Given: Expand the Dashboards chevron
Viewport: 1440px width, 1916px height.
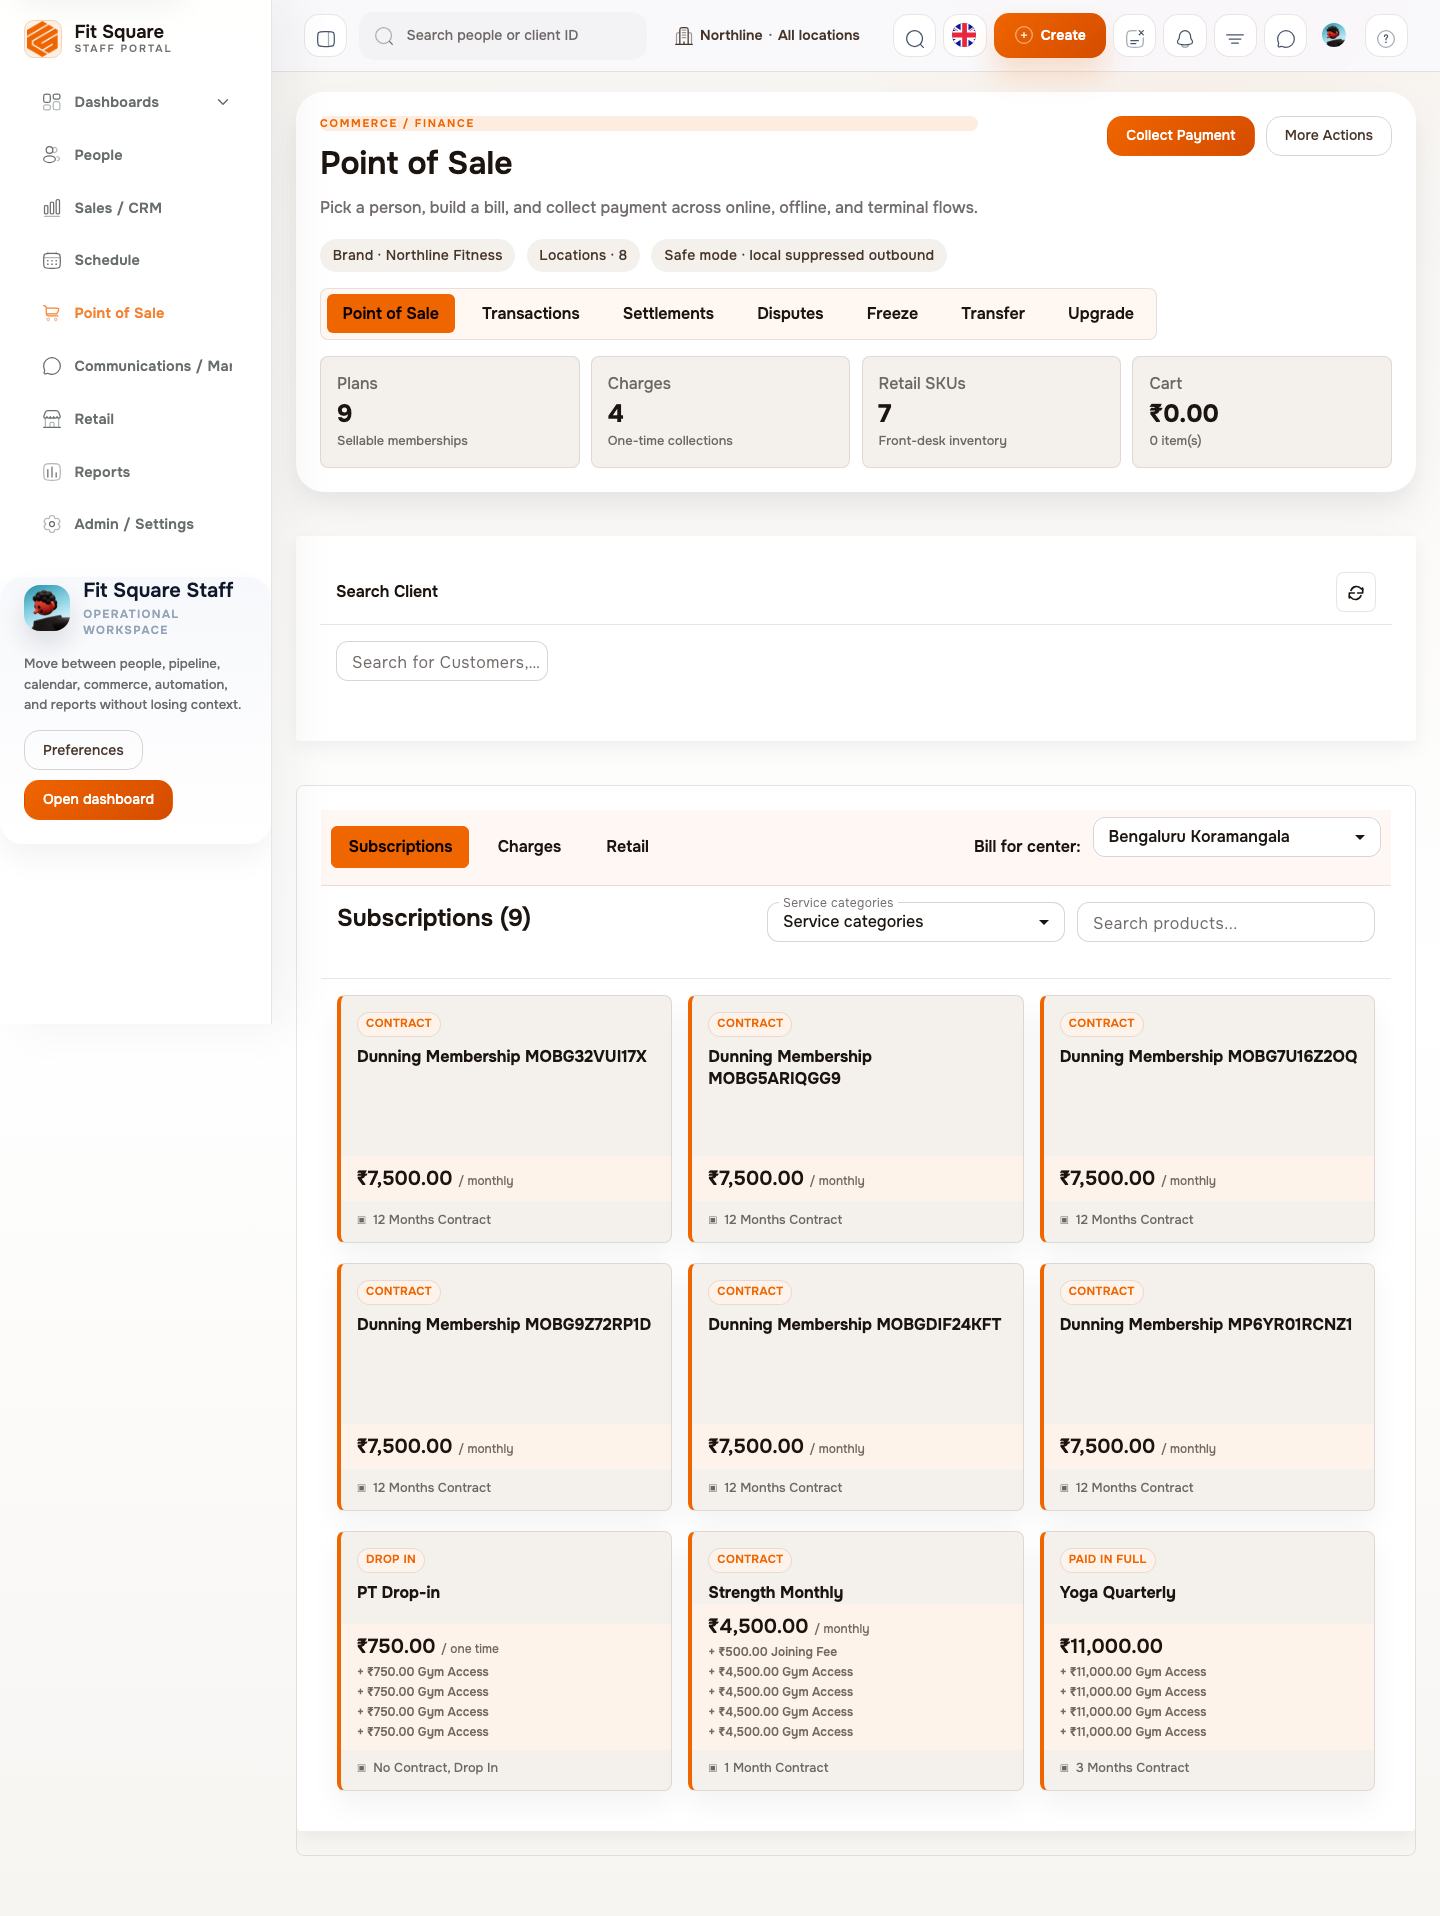Looking at the screenshot, I should tap(223, 102).
